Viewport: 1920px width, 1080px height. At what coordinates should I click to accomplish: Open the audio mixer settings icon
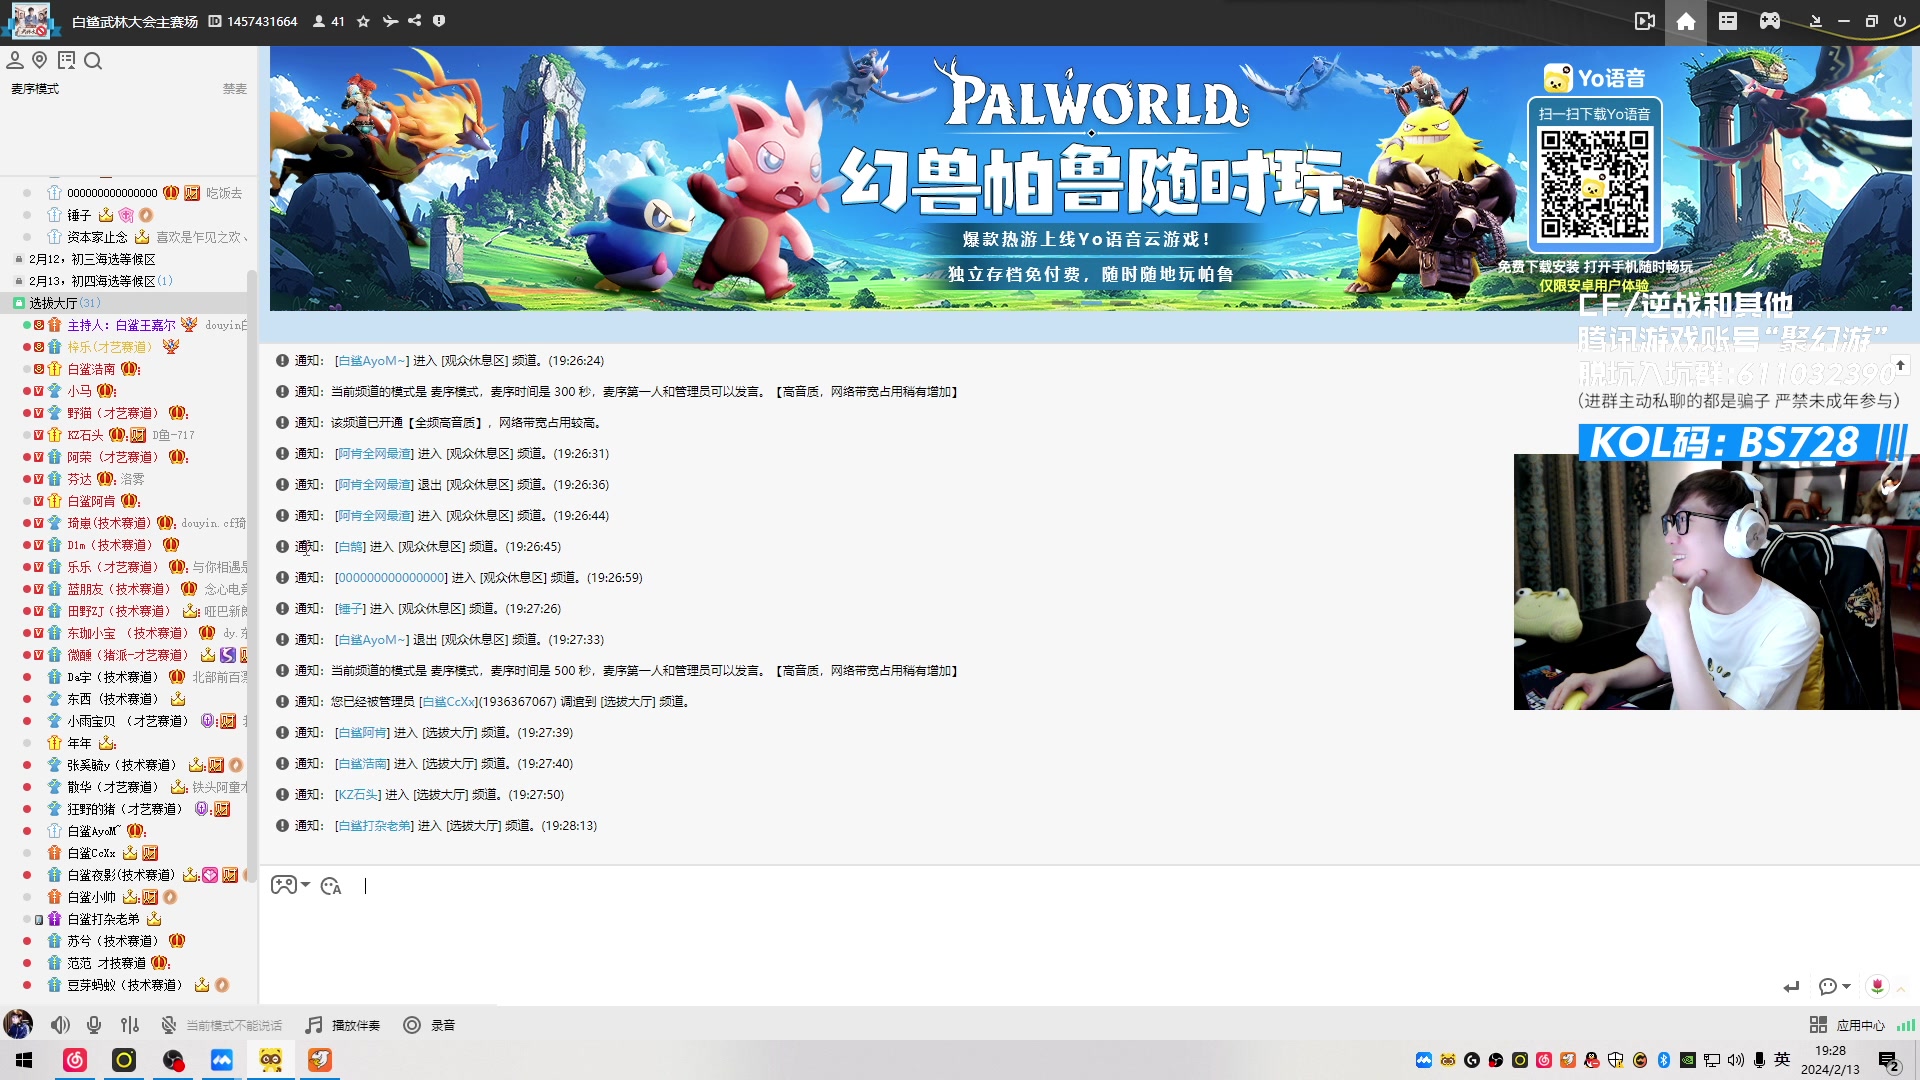point(130,1025)
